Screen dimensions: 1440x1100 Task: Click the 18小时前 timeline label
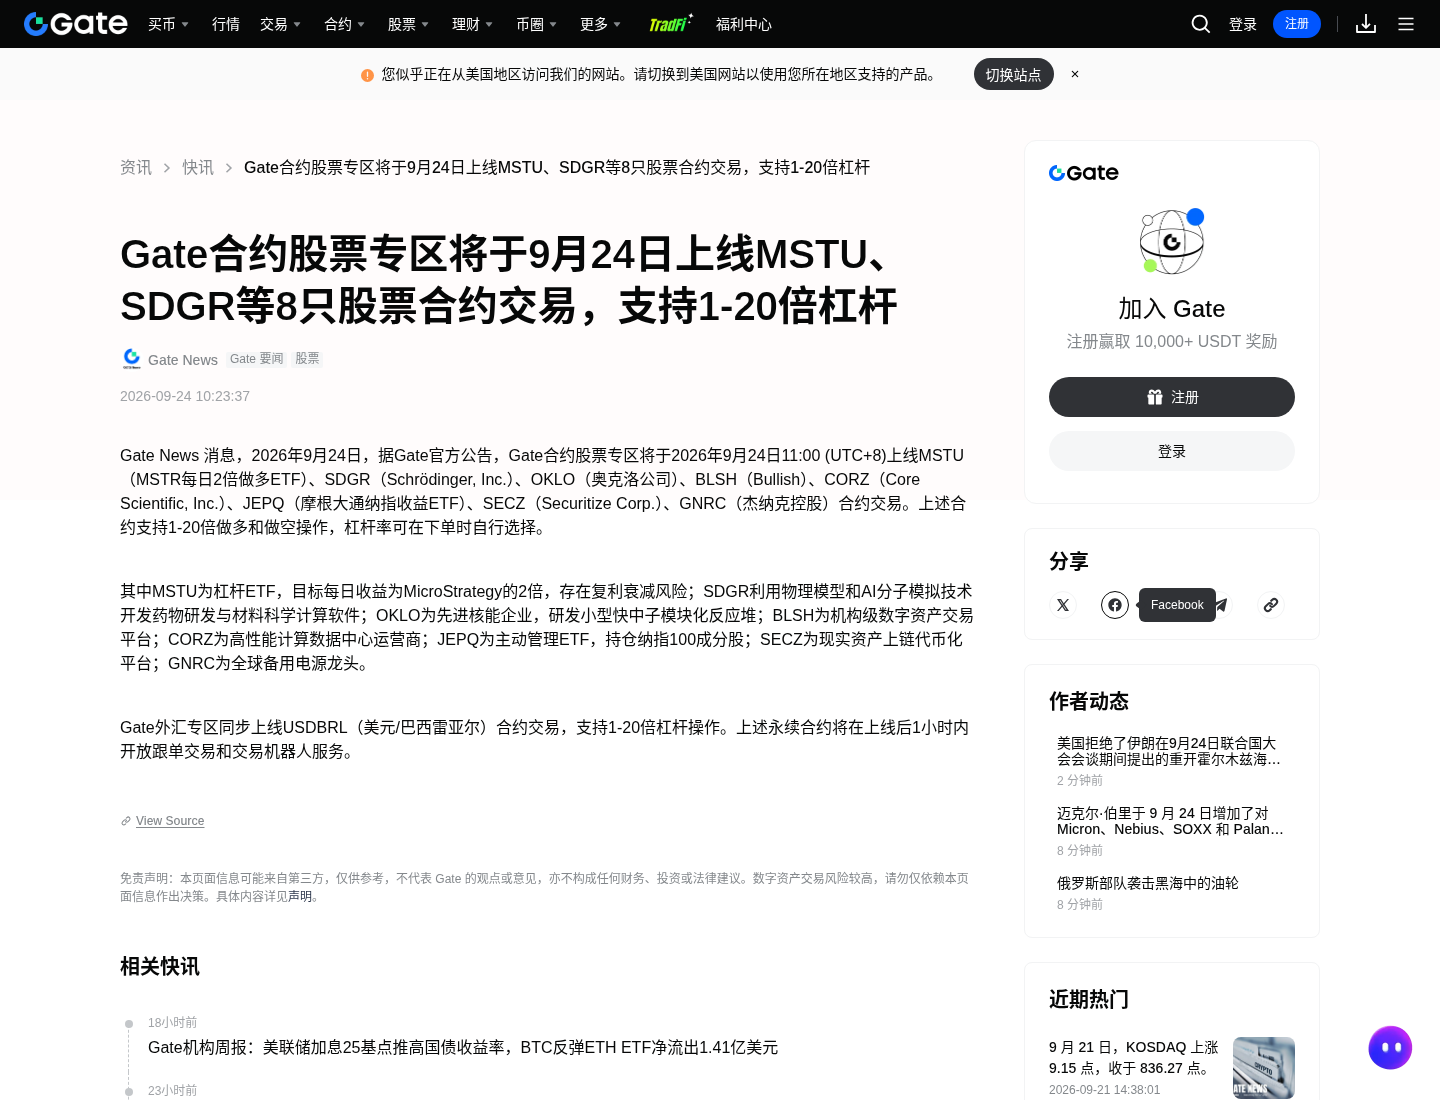[x=172, y=1022]
